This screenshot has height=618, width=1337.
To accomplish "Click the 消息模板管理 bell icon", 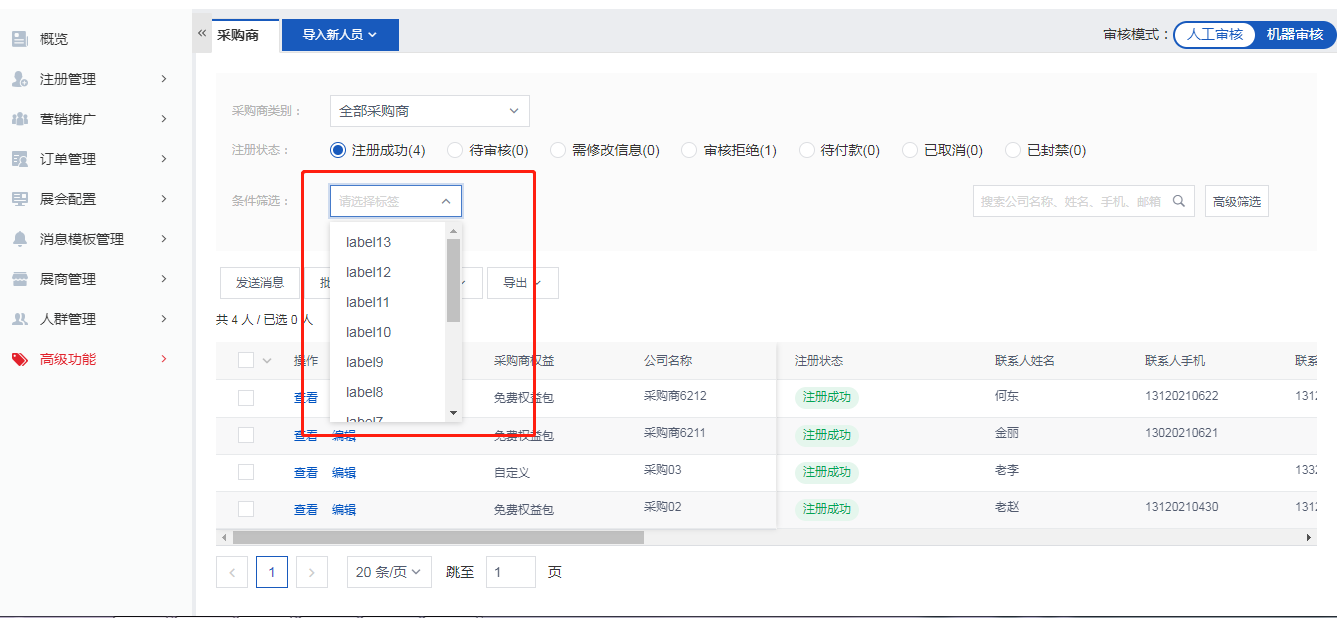I will [x=19, y=239].
